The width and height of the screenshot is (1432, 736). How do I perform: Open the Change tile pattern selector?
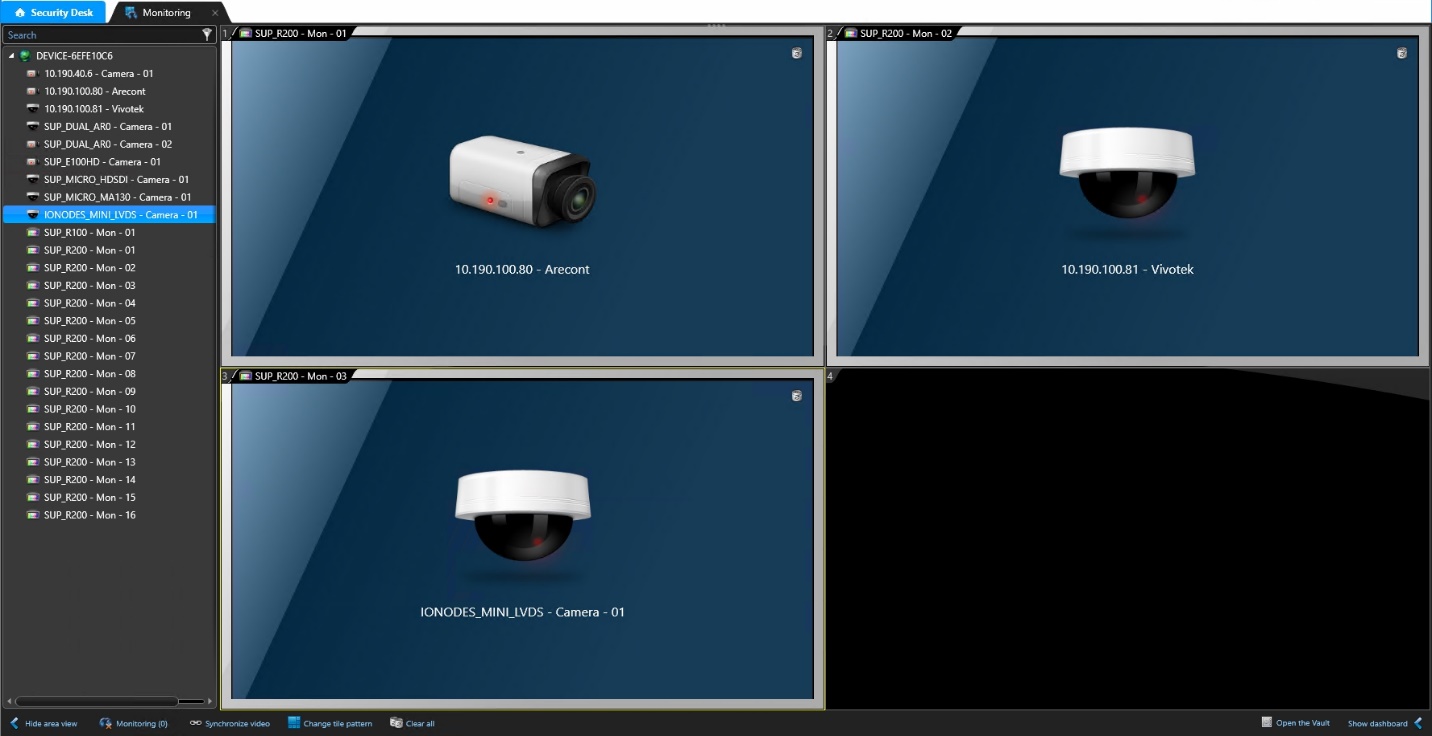pos(330,723)
